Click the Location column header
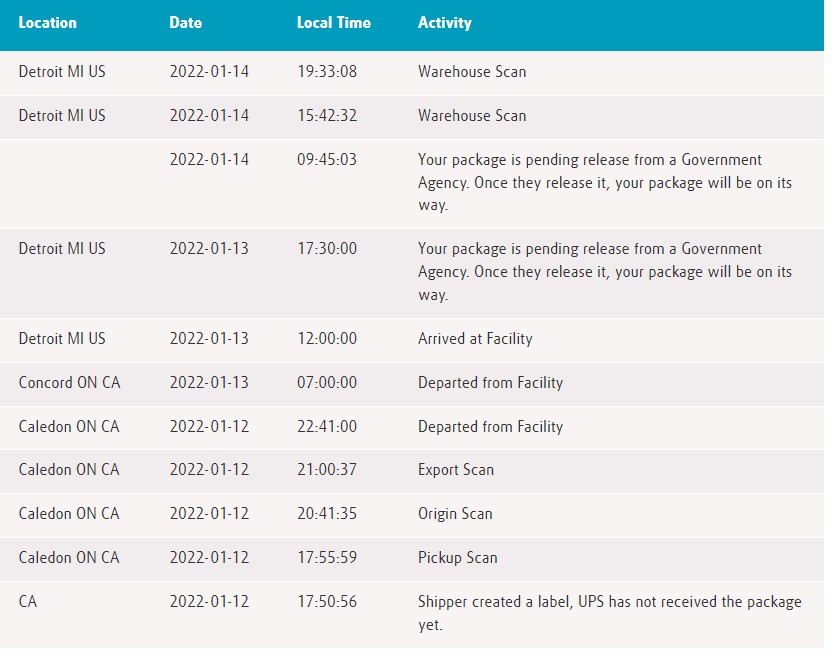Screen dimensions: 838x658 [x=48, y=22]
